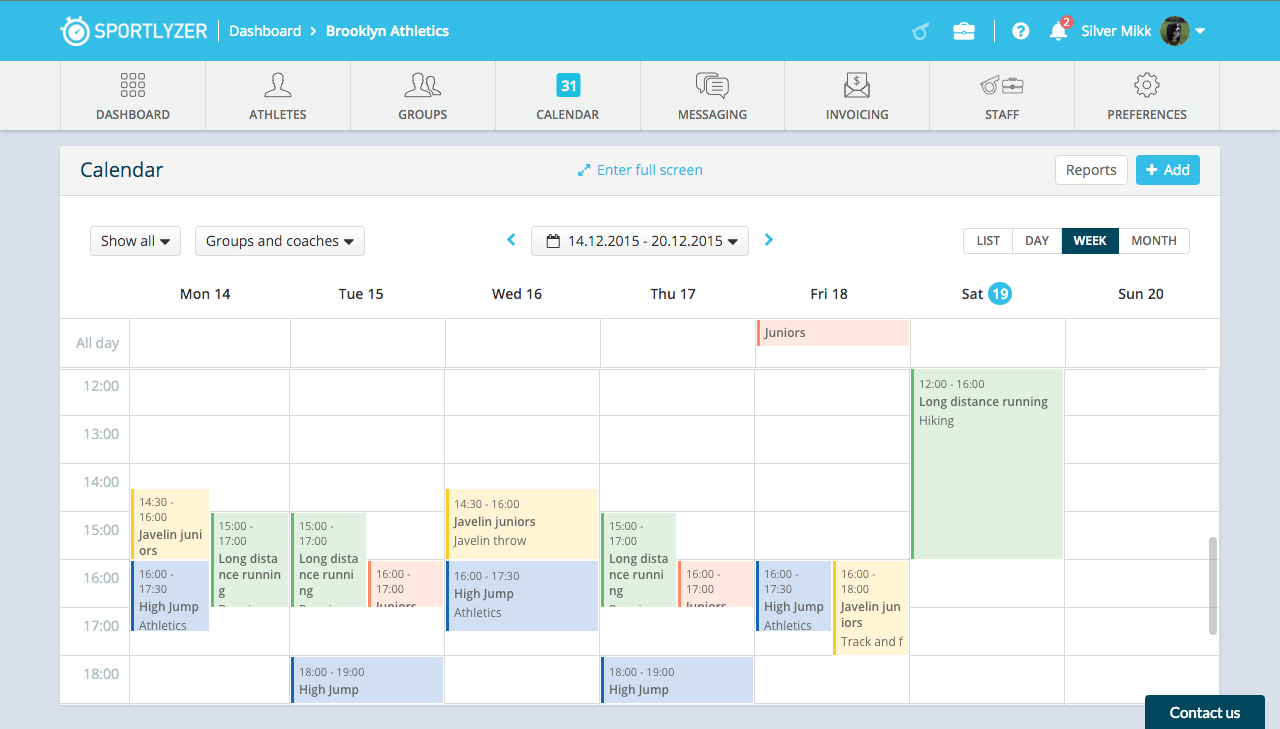Open Thursday 18:00 High Jump event
This screenshot has height=729, width=1280.
[x=677, y=680]
